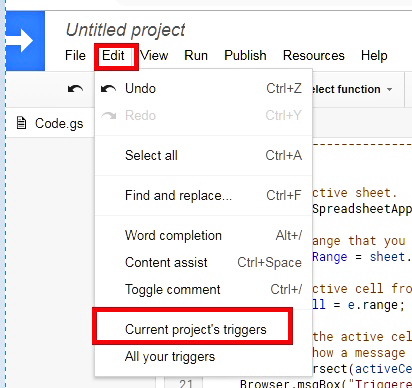412x388 pixels.
Task: Open the Help menu
Action: pos(374,55)
